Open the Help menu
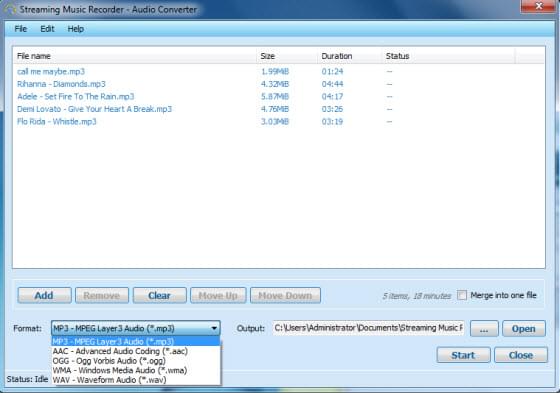560x393 pixels. (x=76, y=29)
